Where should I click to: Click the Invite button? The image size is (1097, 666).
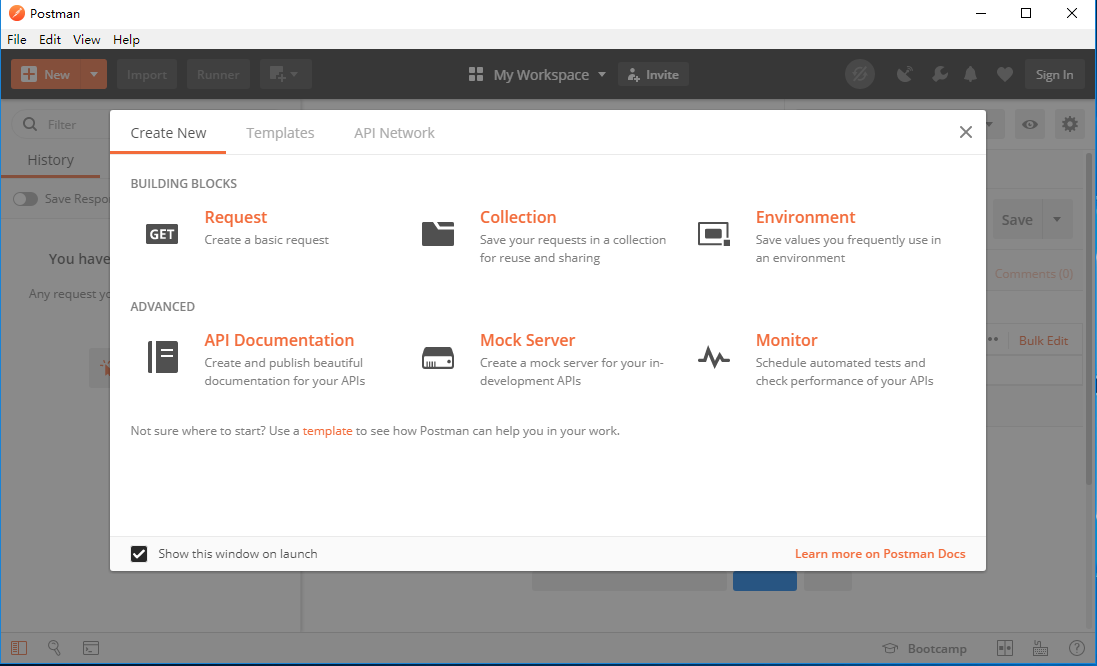click(653, 74)
